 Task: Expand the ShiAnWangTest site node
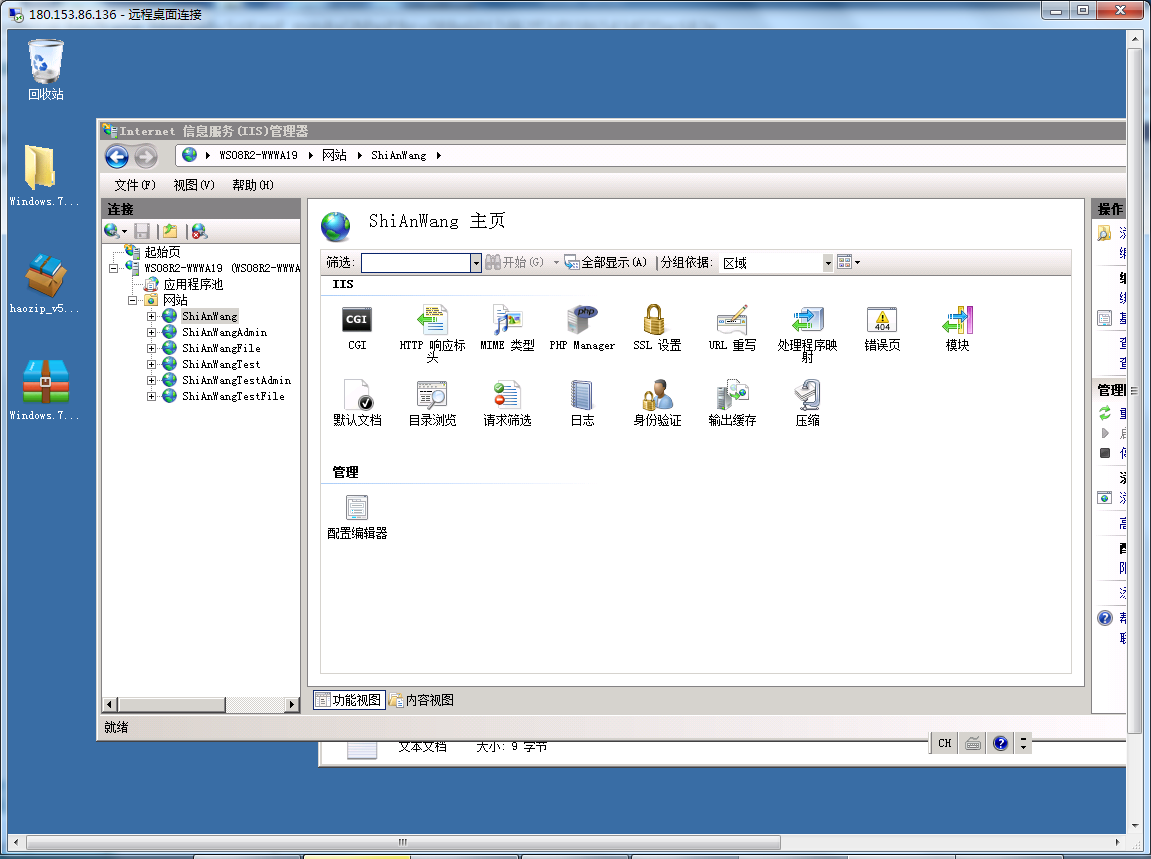pos(151,364)
